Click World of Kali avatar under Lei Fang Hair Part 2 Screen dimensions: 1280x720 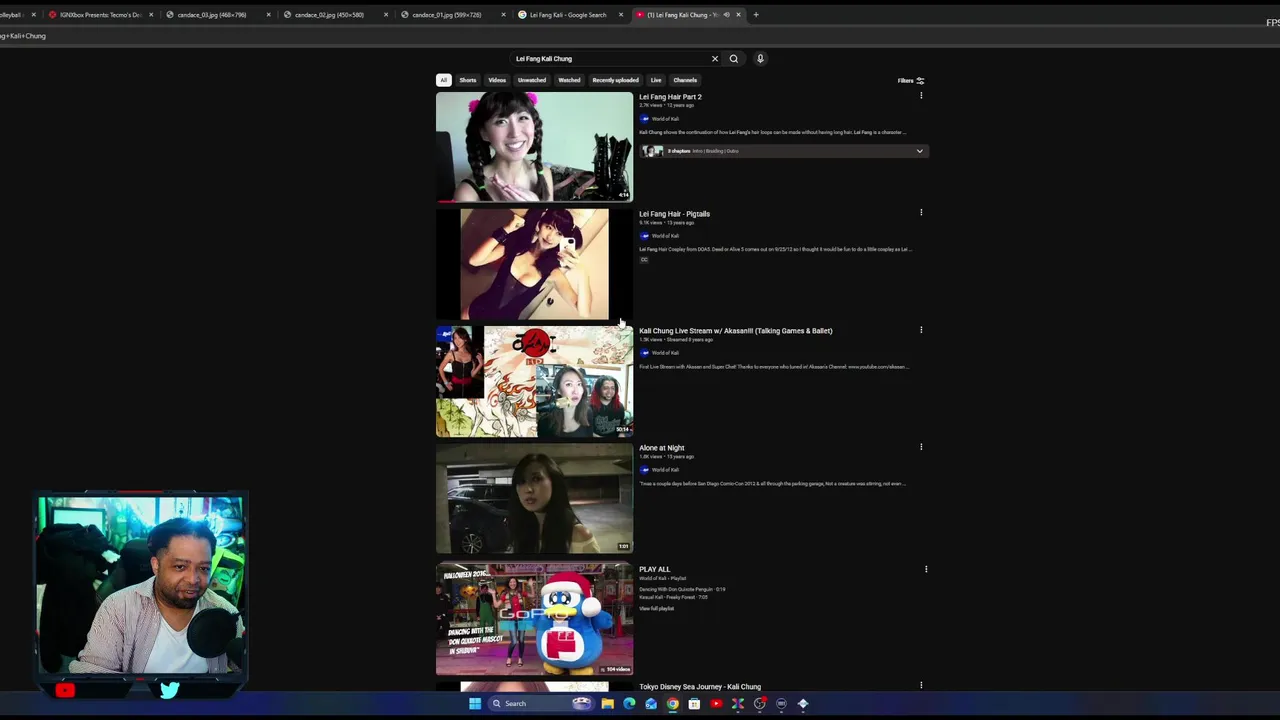click(644, 118)
